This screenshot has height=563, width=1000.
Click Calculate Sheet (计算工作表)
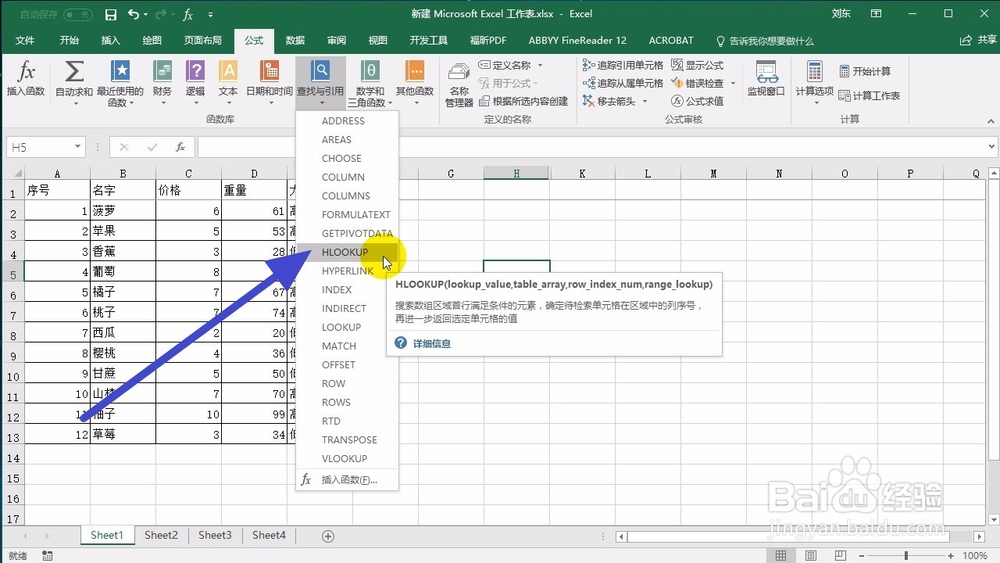tap(869, 96)
